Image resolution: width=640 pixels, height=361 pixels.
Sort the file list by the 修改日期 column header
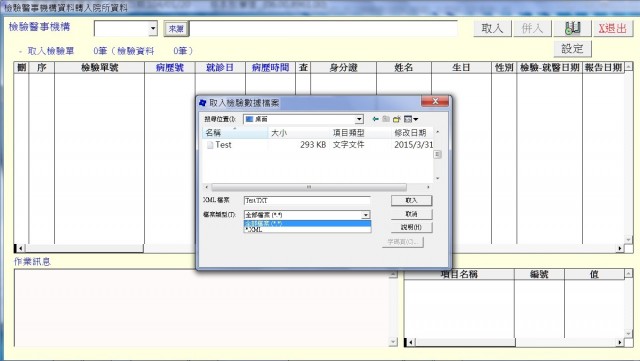coord(410,133)
